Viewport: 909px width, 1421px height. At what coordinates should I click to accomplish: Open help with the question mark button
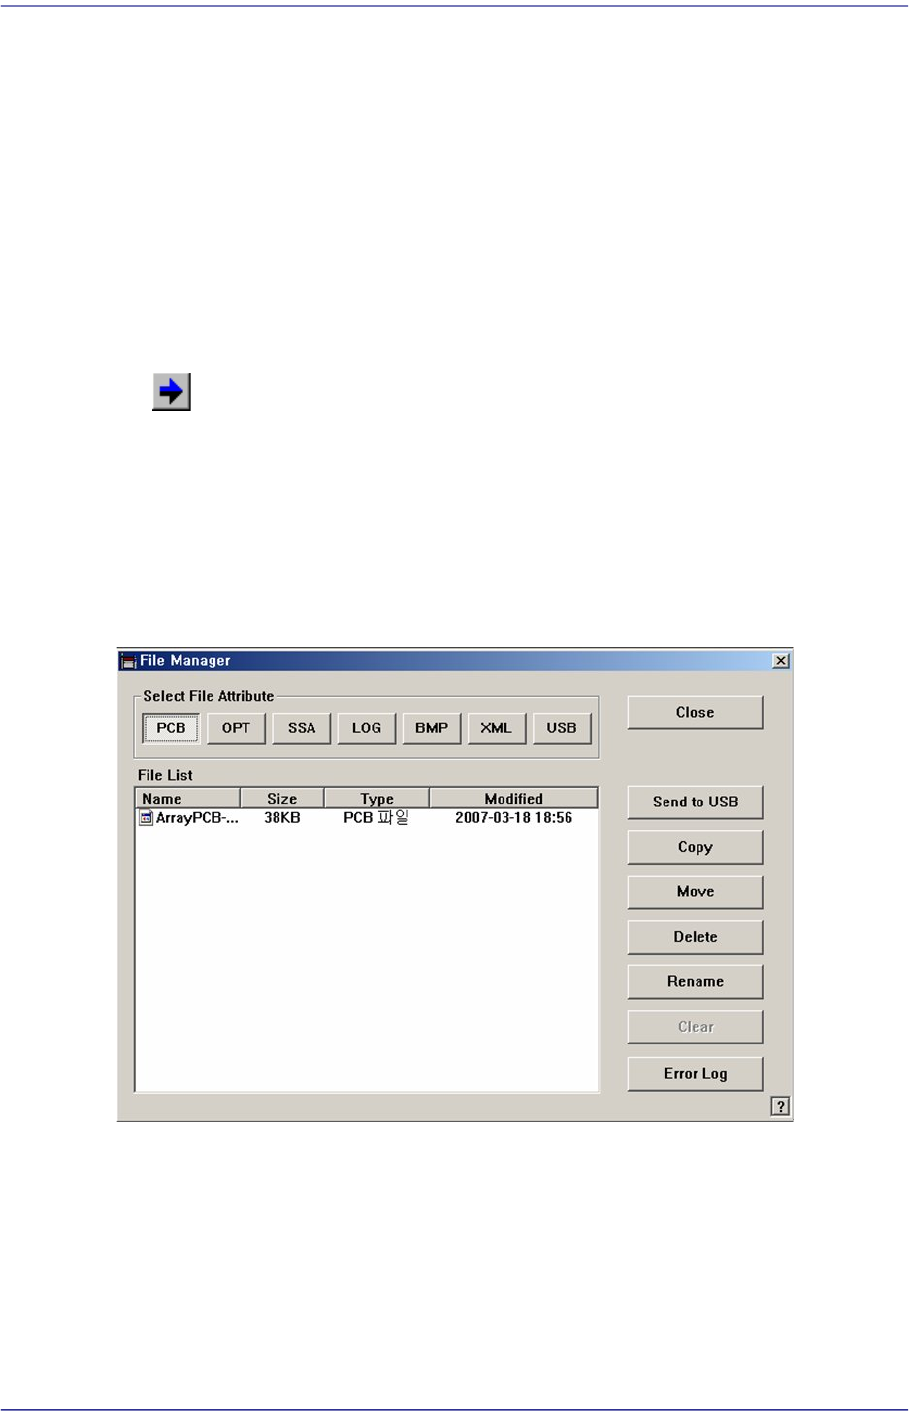tap(780, 1106)
